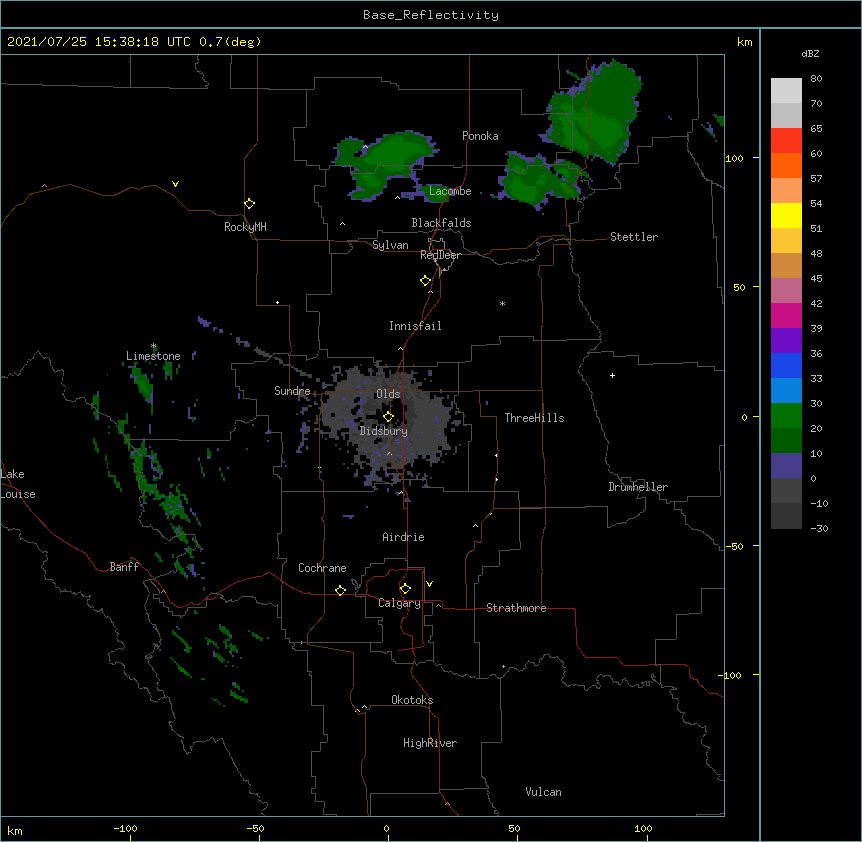Click the Didsbury label

point(384,431)
